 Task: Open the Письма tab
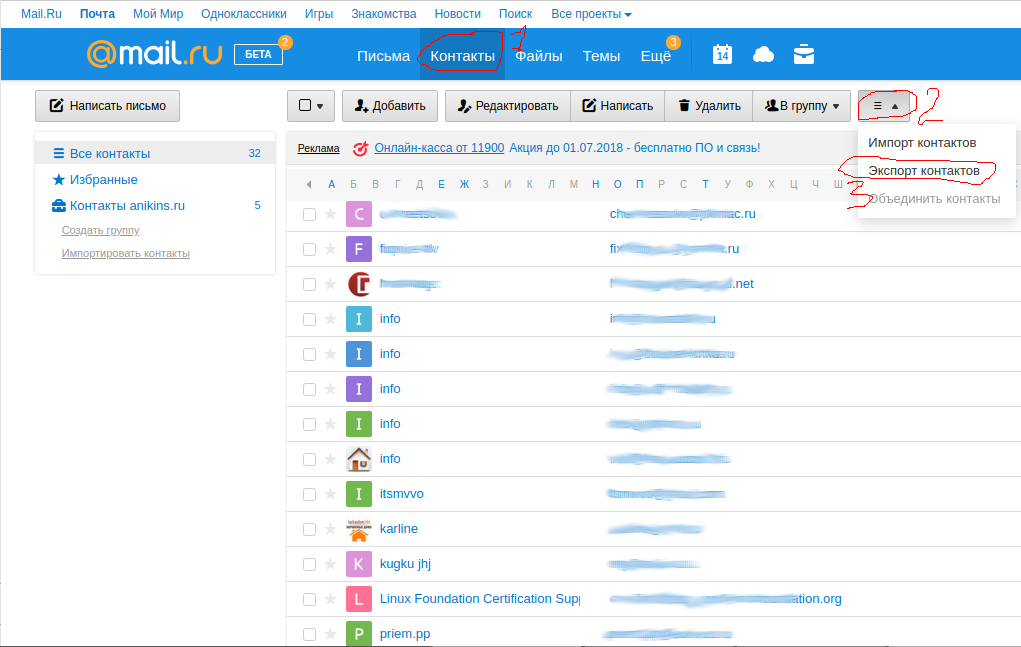[384, 56]
